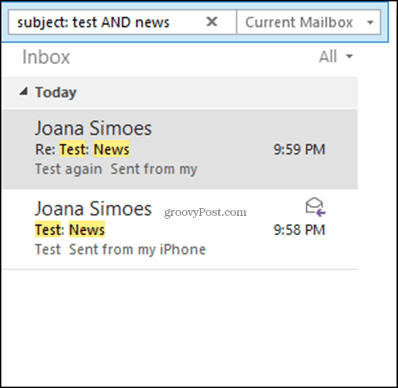Image resolution: width=398 pixels, height=388 pixels.
Task: Open the All filter dropdown
Action: point(336,56)
